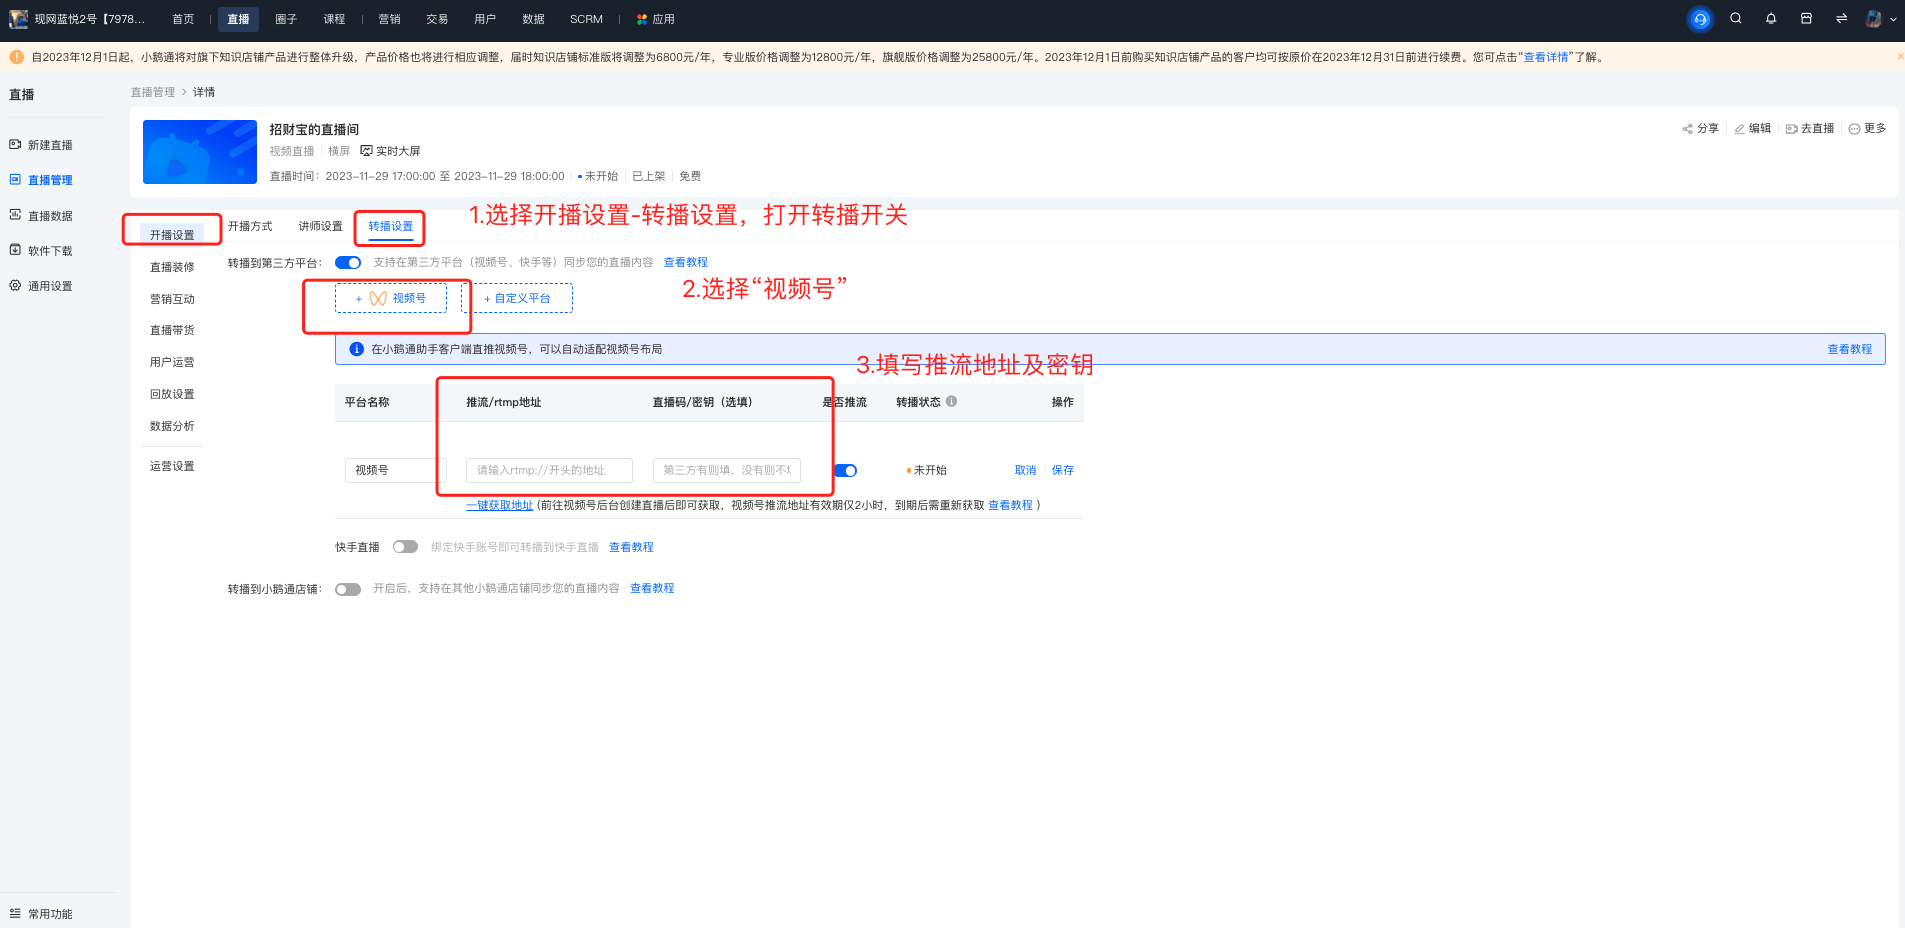1905x928 pixels.
Task: Click the rtmp push address input field
Action: (x=549, y=470)
